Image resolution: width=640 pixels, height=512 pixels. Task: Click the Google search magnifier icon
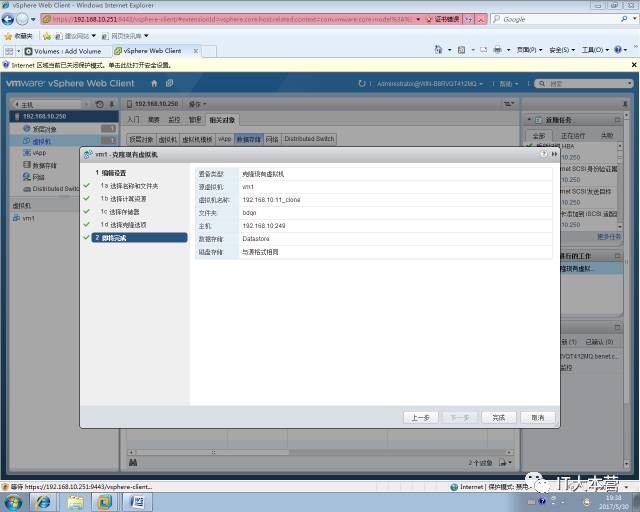tap(624, 19)
